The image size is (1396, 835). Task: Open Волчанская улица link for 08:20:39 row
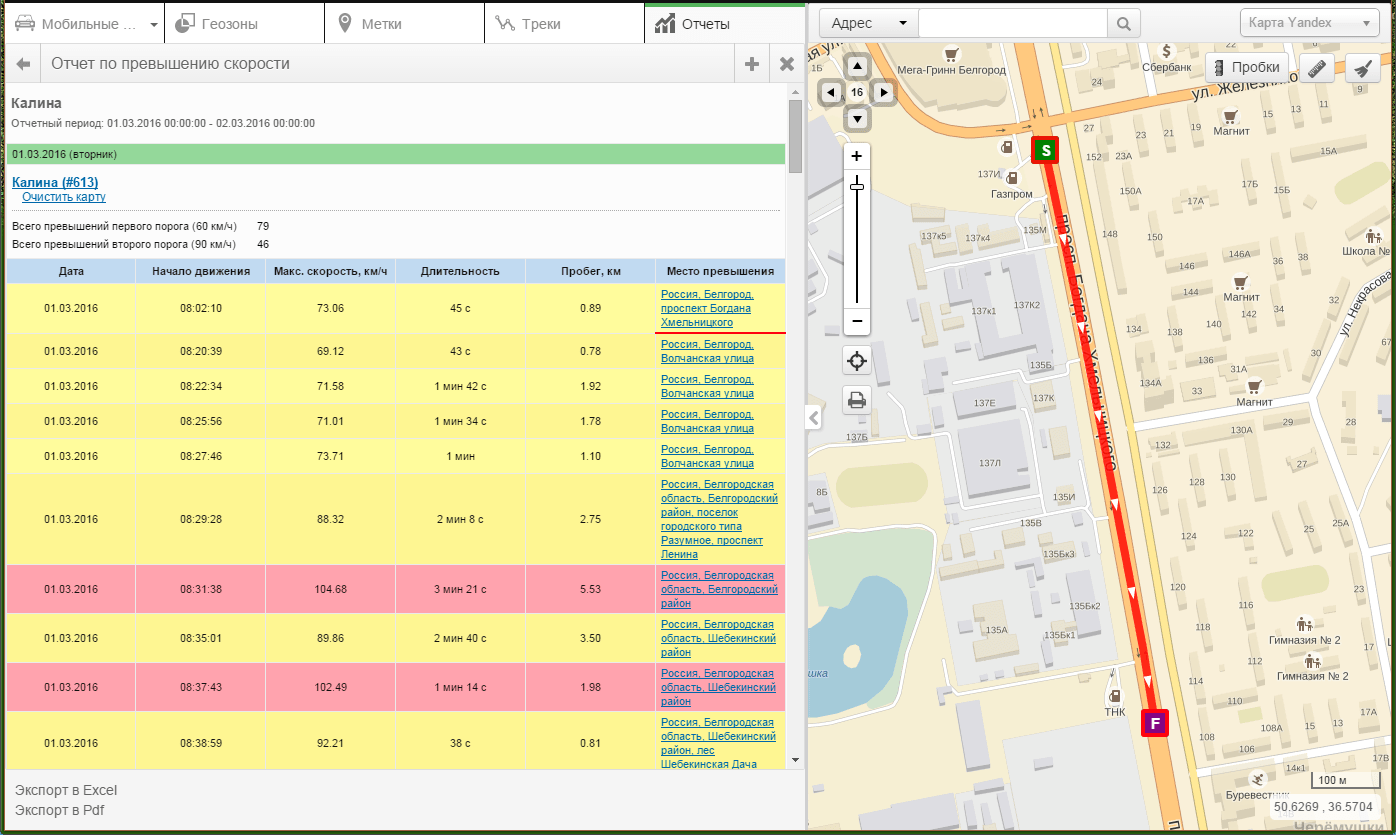click(707, 351)
